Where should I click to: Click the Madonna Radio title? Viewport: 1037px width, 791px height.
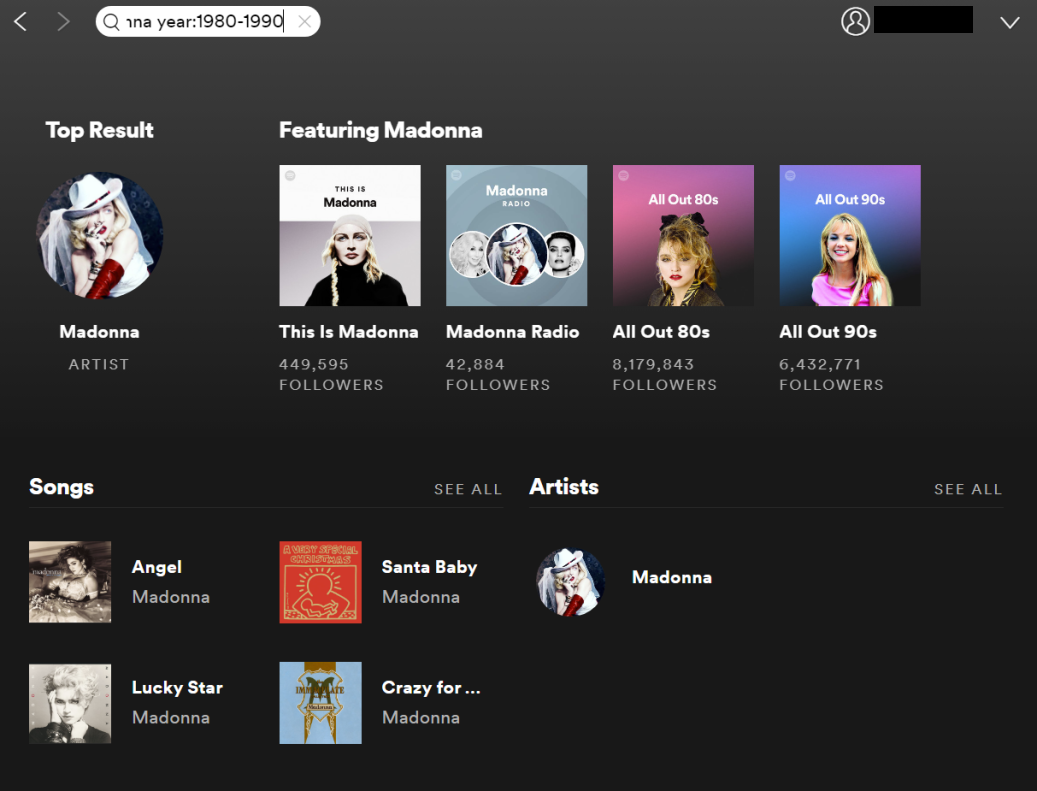tap(513, 331)
